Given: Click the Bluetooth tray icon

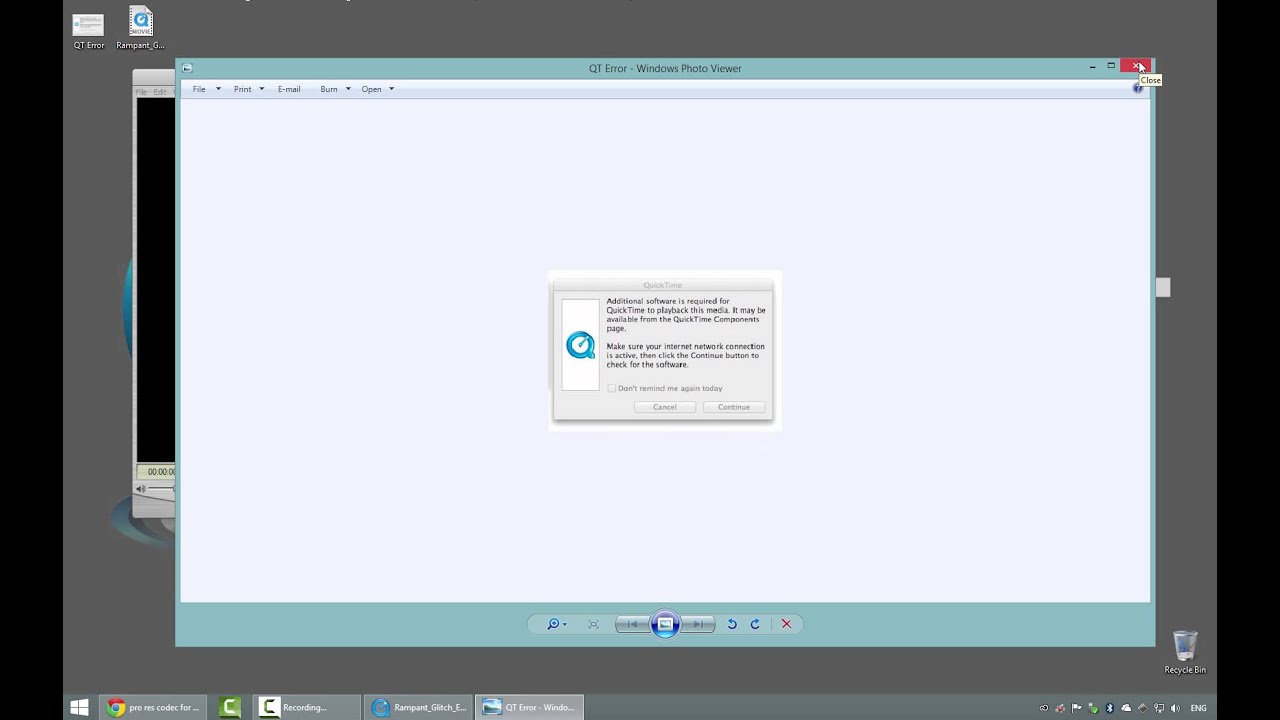Looking at the screenshot, I should click(1110, 708).
